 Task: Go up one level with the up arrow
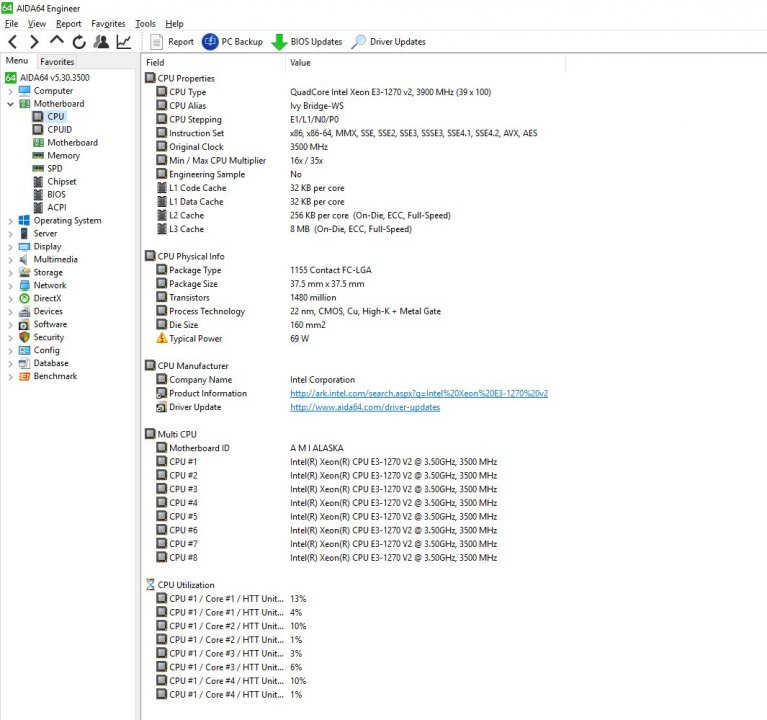pos(57,41)
